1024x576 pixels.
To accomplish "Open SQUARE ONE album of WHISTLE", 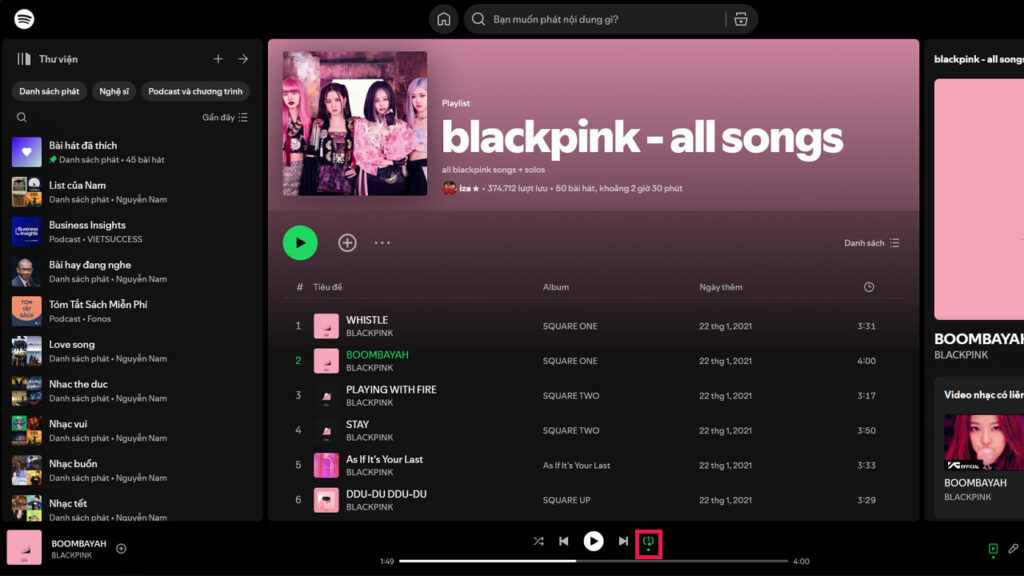I will click(x=570, y=326).
